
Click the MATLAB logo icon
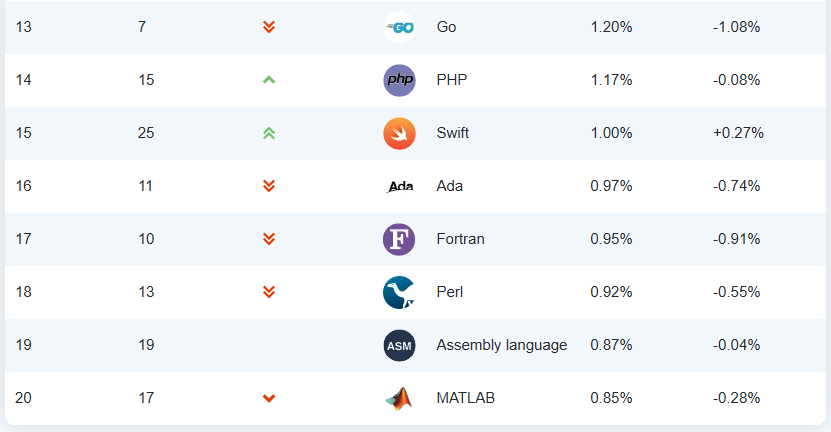tap(399, 399)
